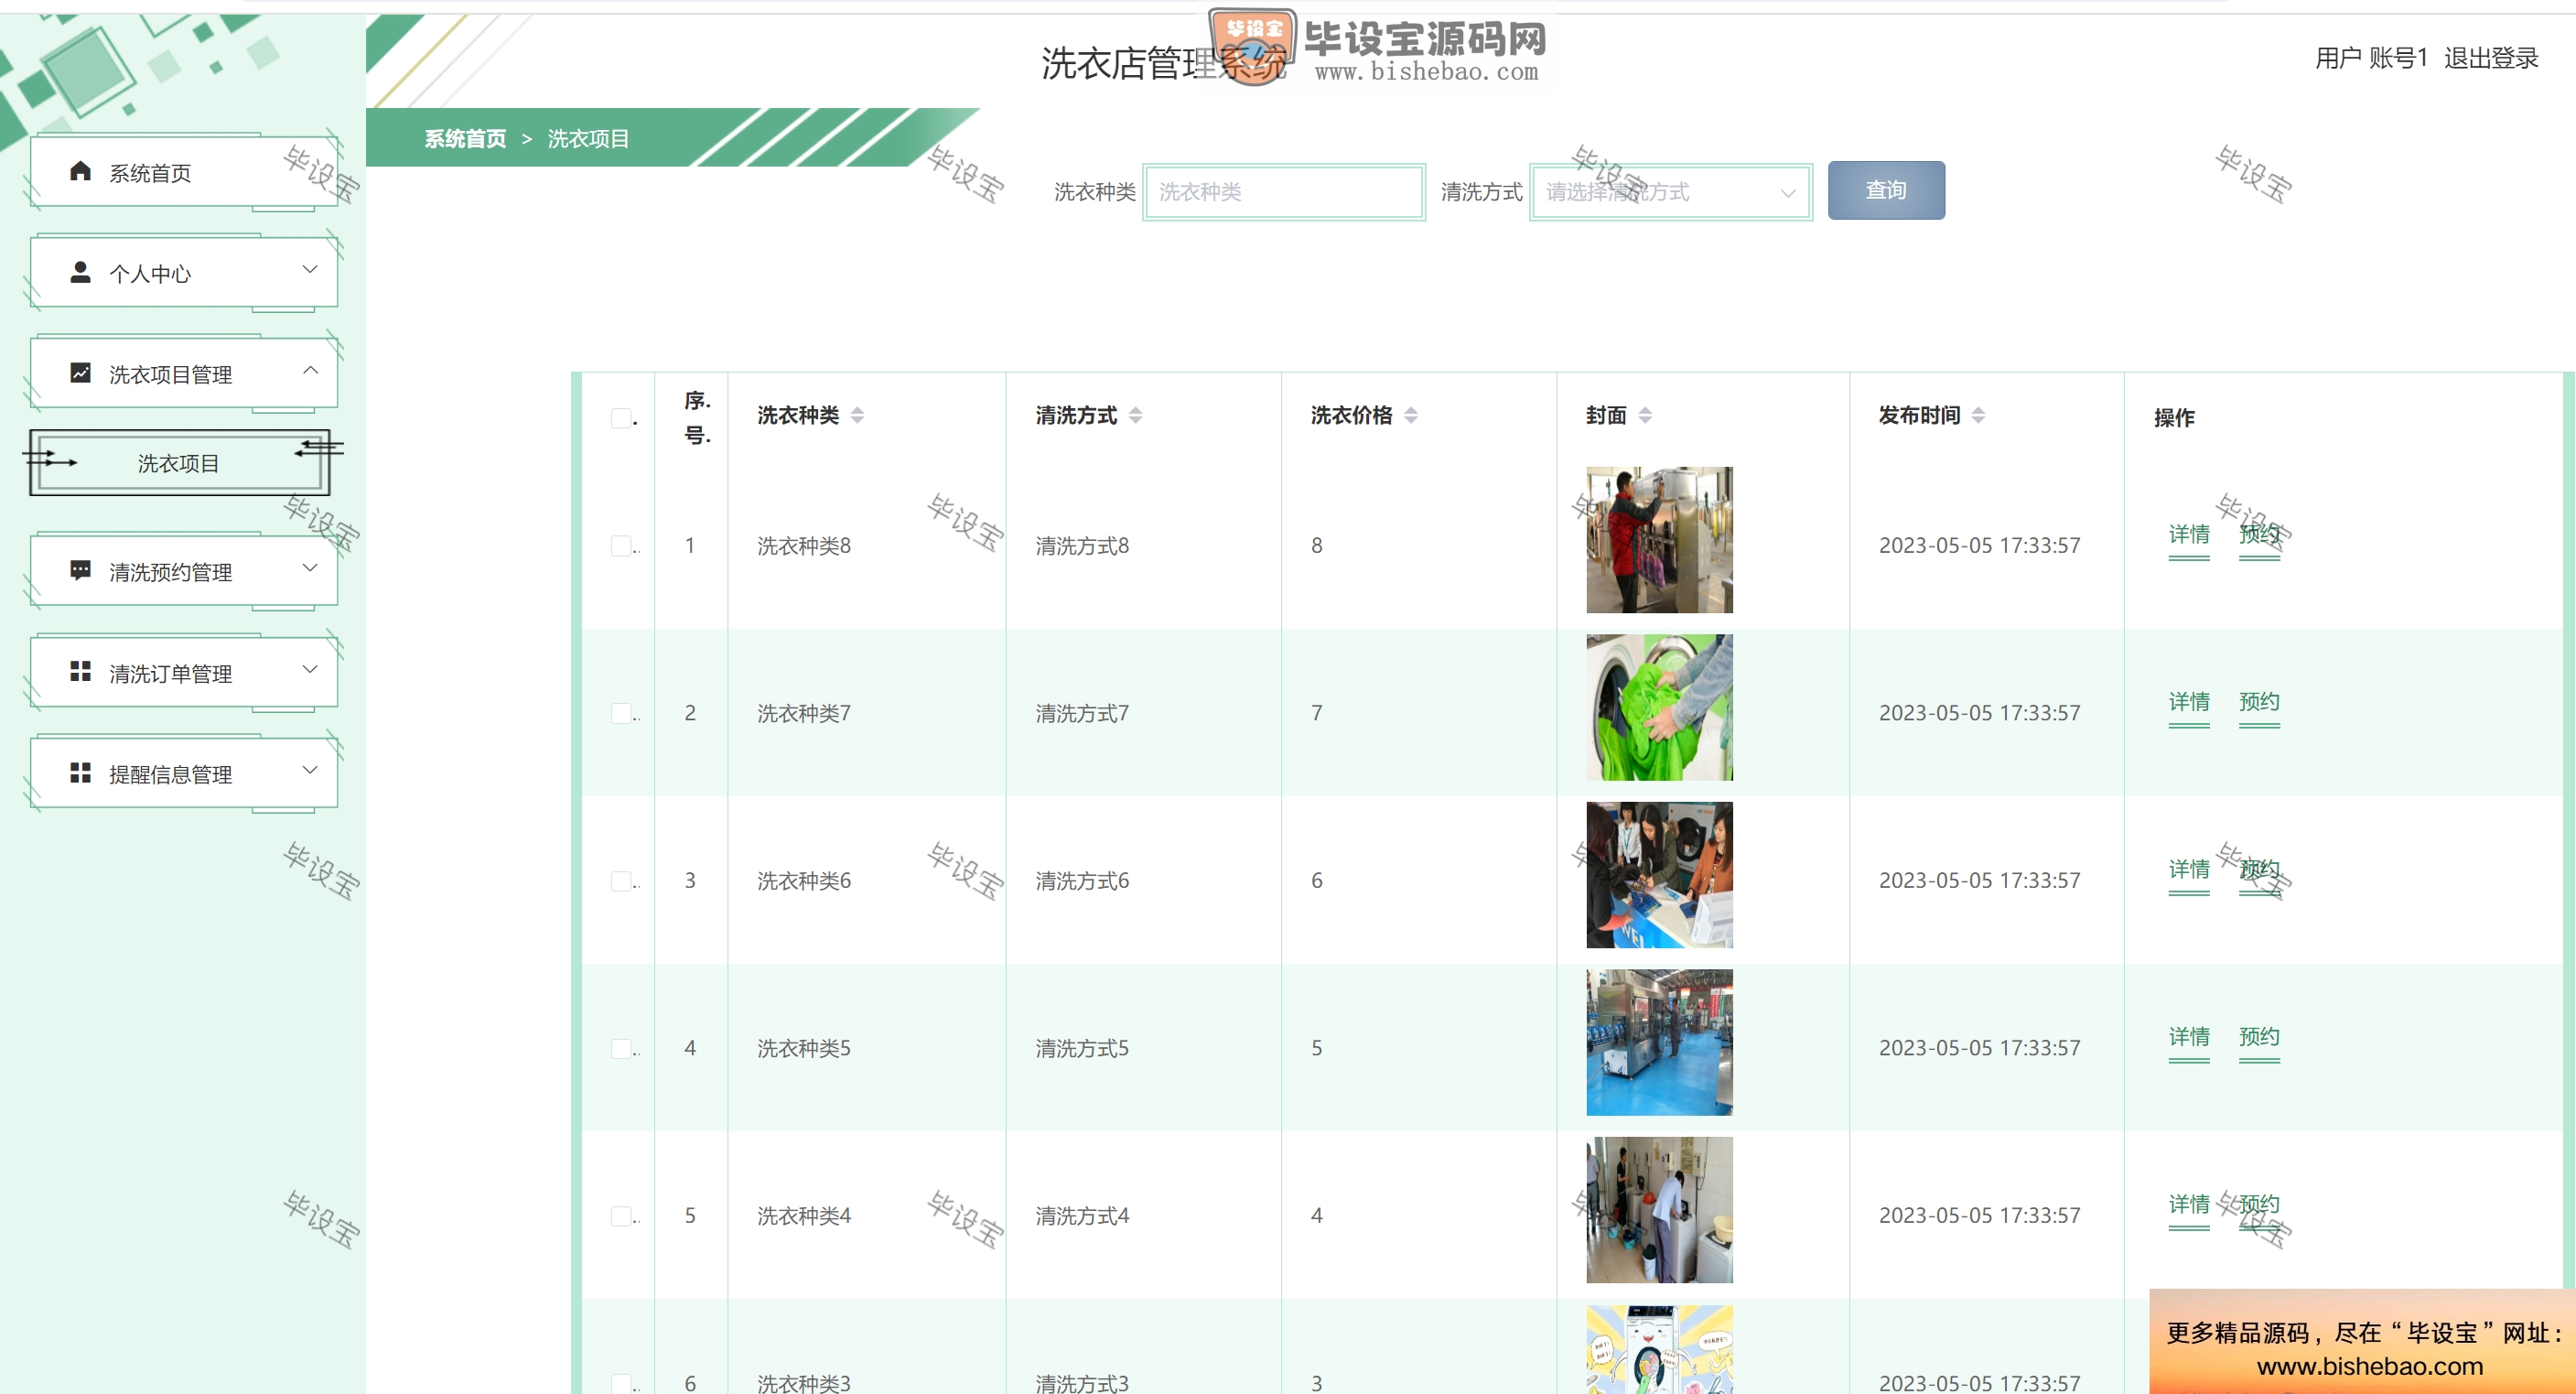Click the person icon beside 个人中心
Screen dimensions: 2576x1394
click(81, 272)
